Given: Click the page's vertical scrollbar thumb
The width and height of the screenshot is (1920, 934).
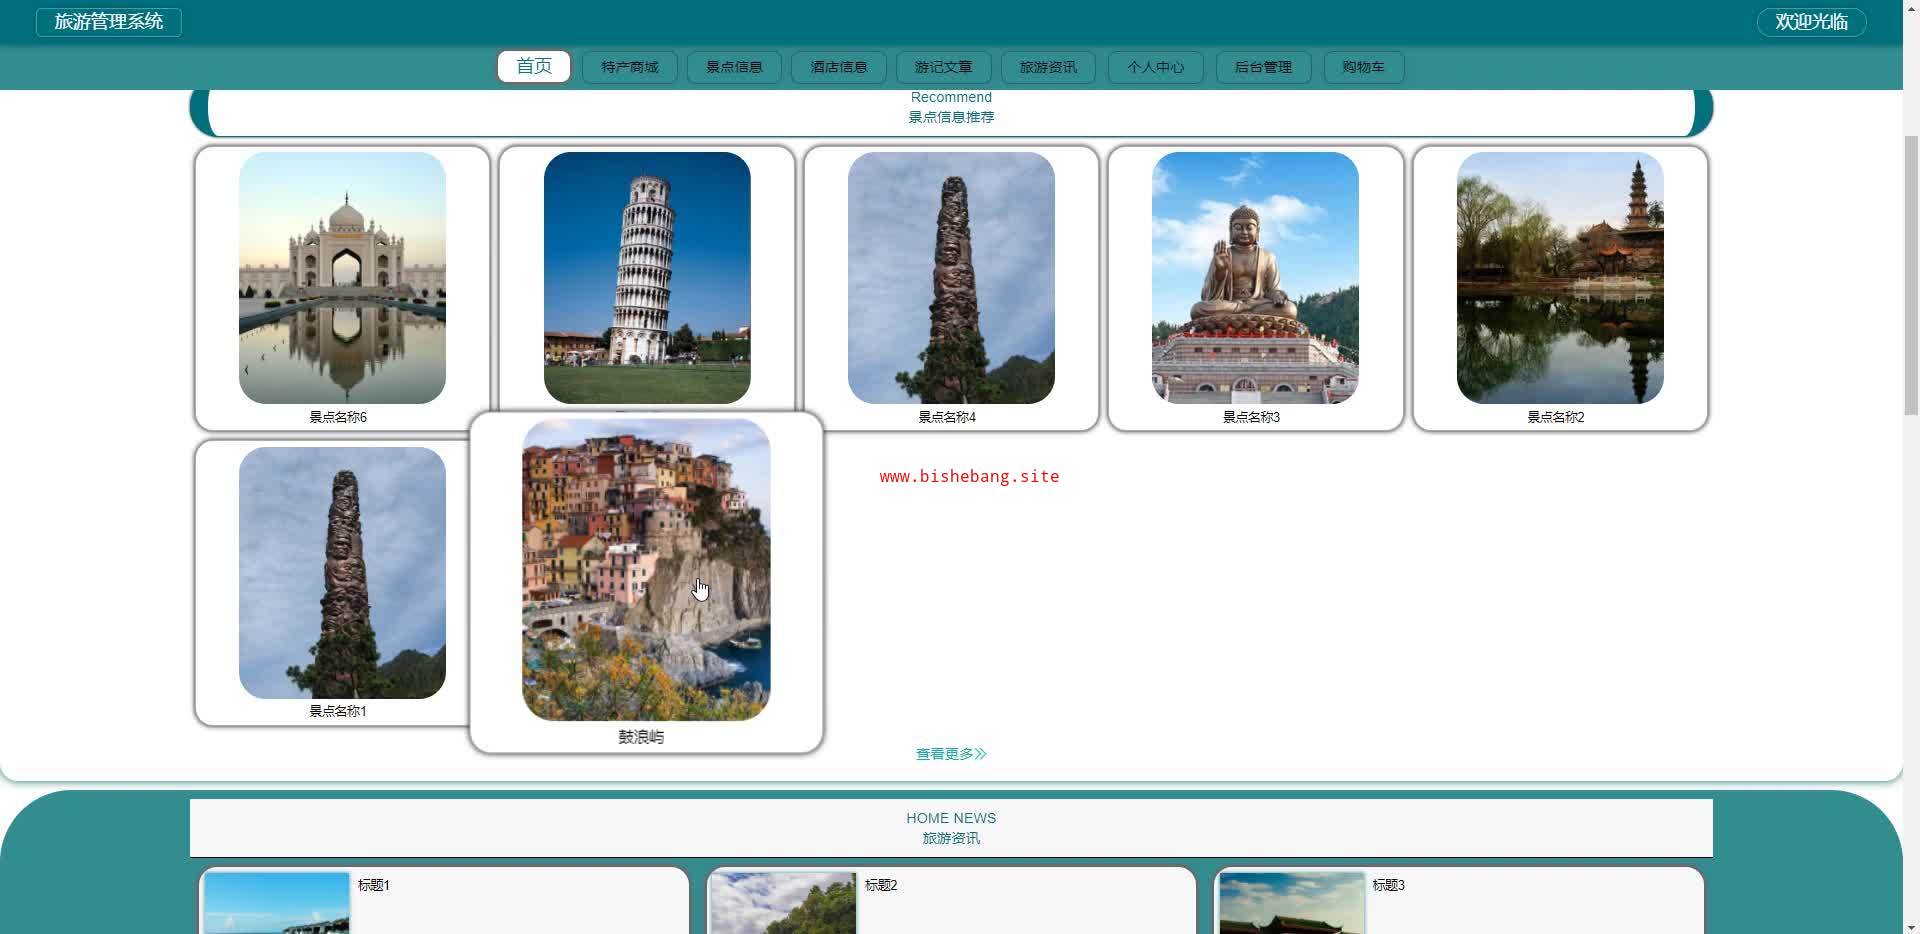Looking at the screenshot, I should pyautogui.click(x=1911, y=275).
